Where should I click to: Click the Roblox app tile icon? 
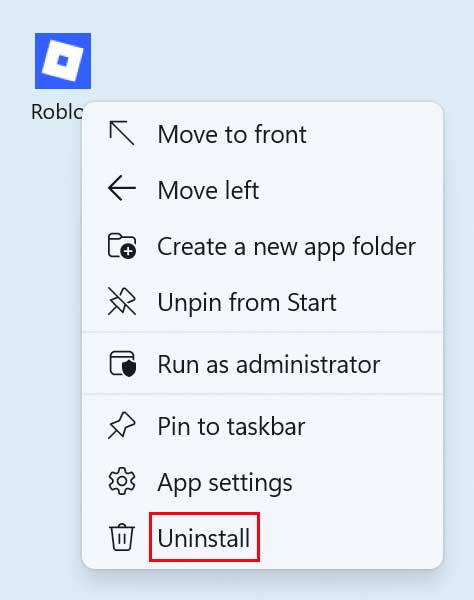[63, 61]
